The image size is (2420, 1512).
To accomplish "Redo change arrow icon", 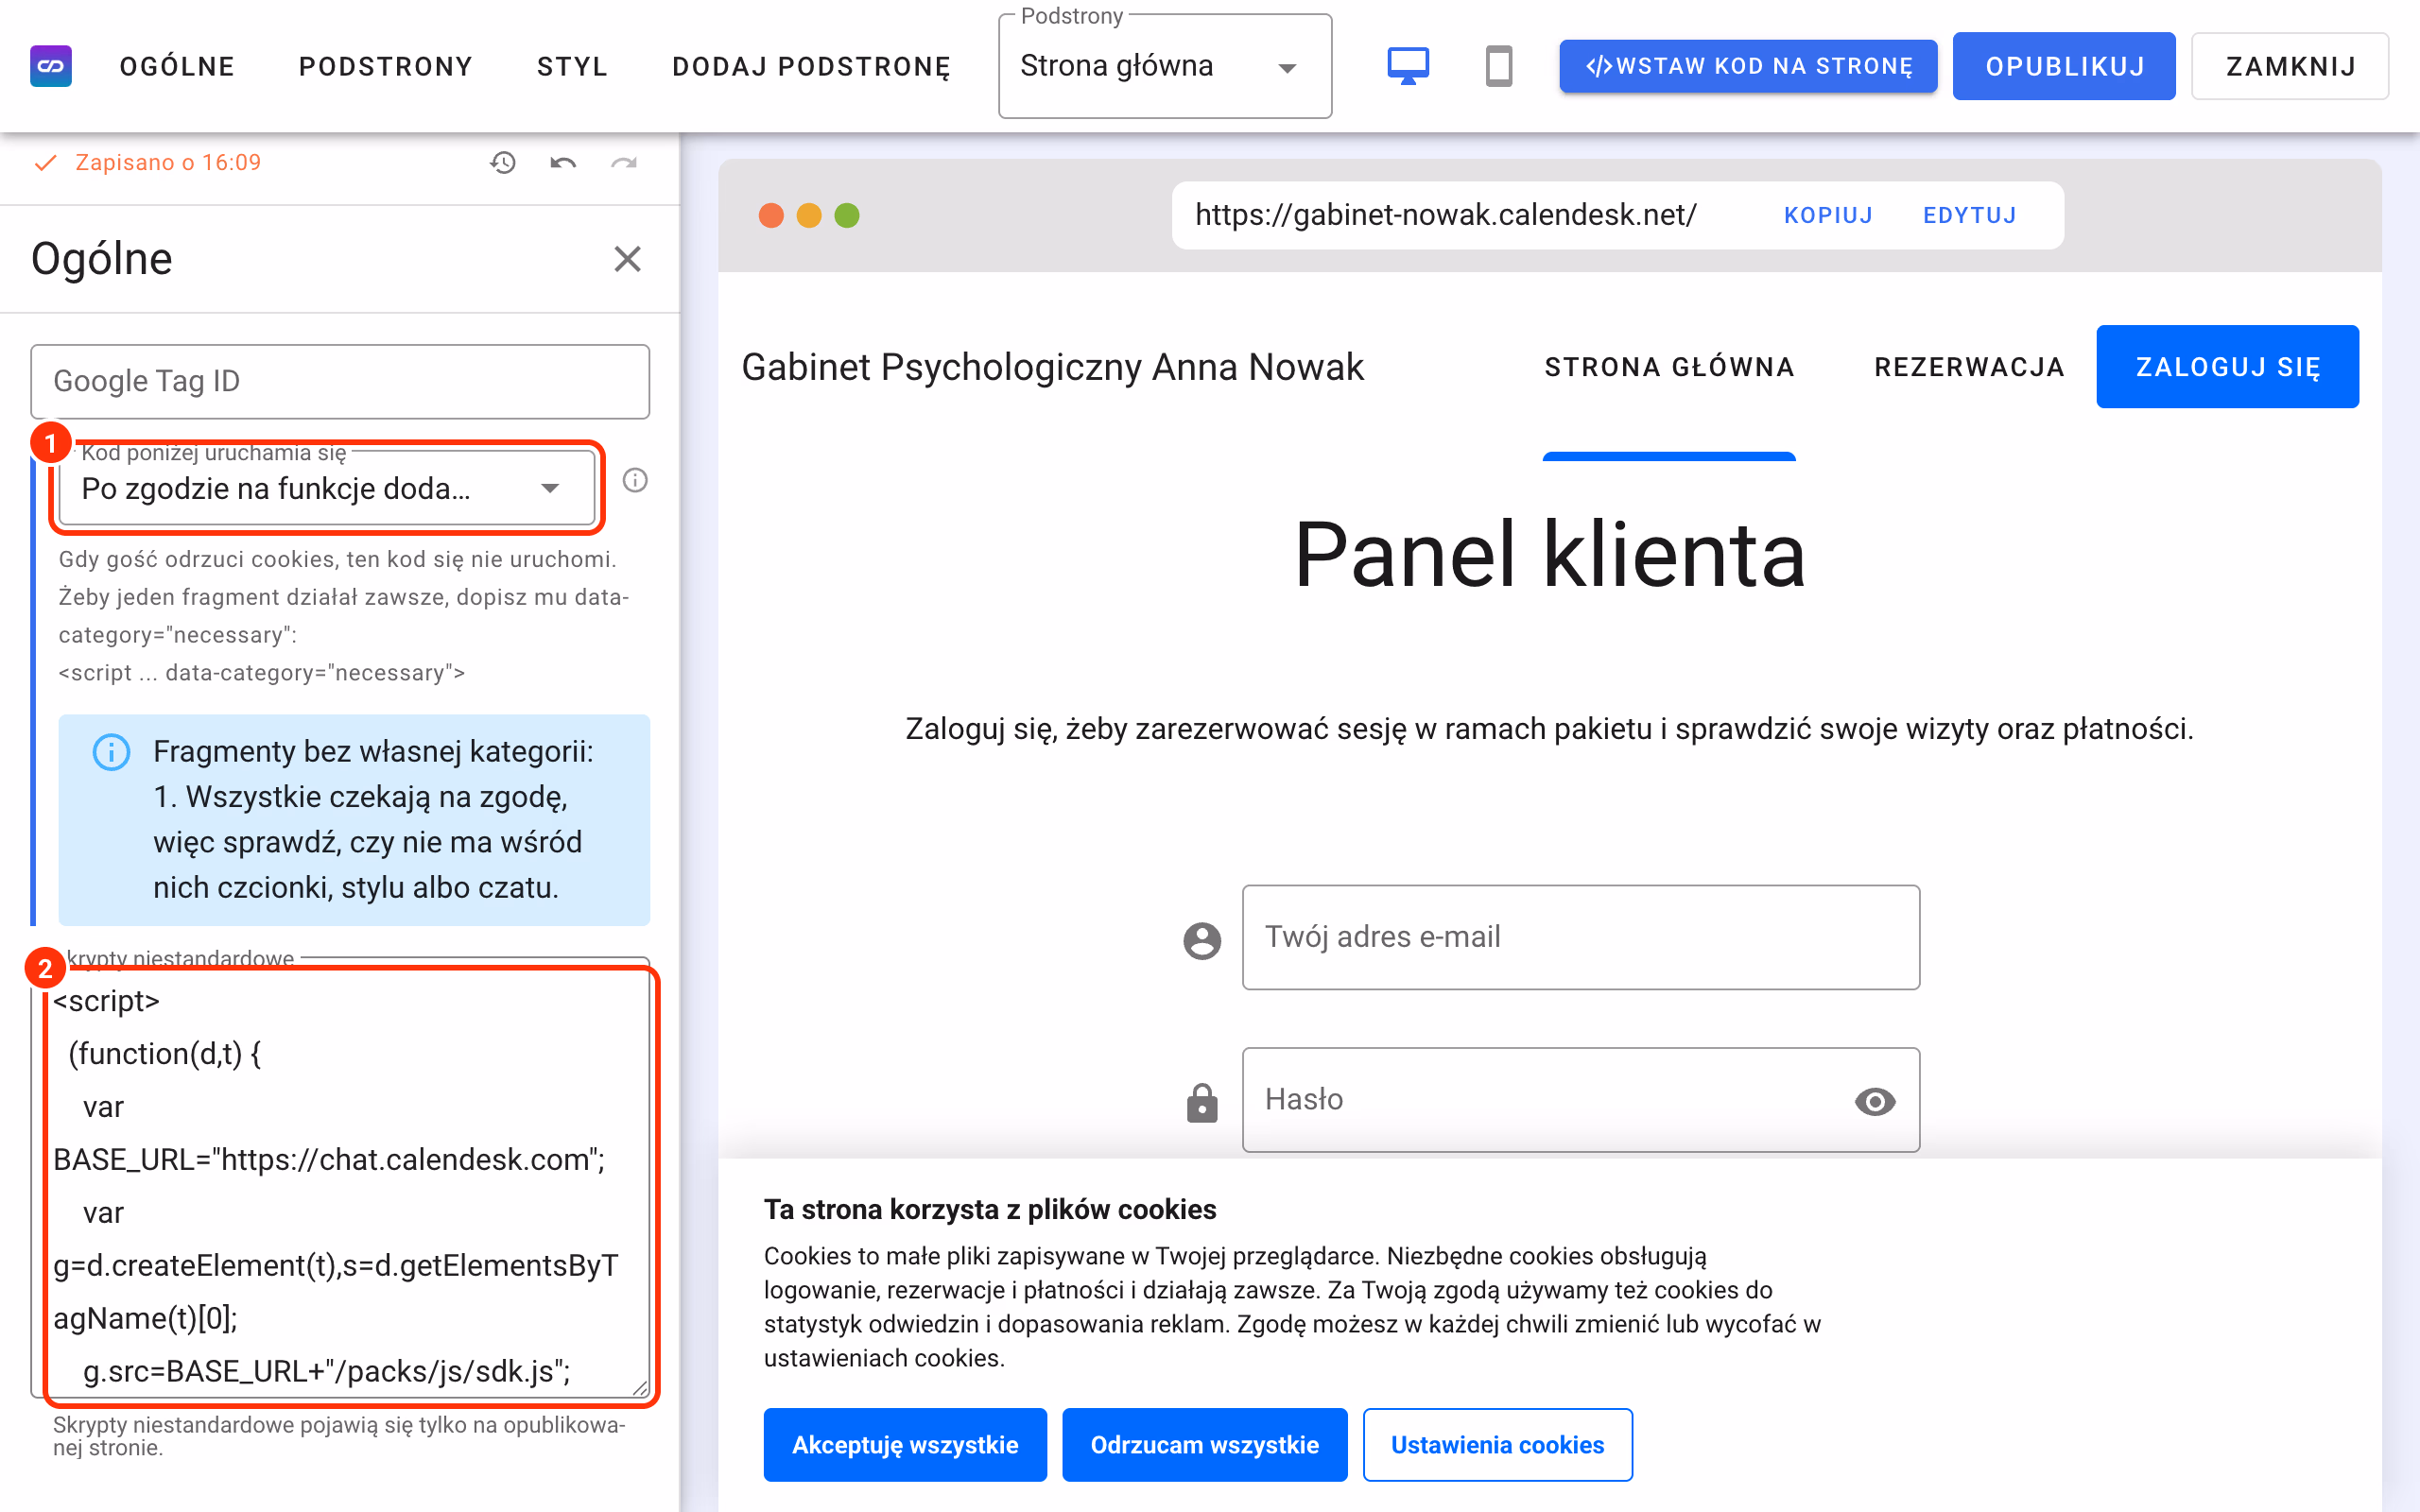I will pyautogui.click(x=624, y=162).
